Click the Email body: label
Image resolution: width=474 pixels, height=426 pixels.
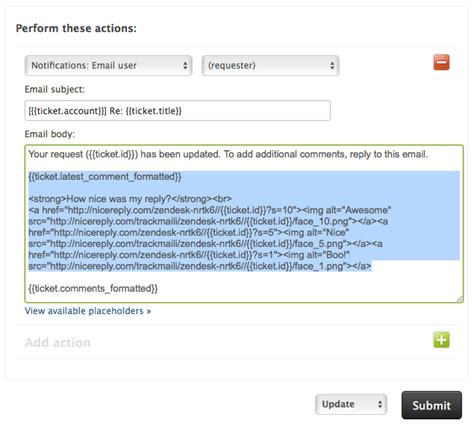tap(50, 134)
